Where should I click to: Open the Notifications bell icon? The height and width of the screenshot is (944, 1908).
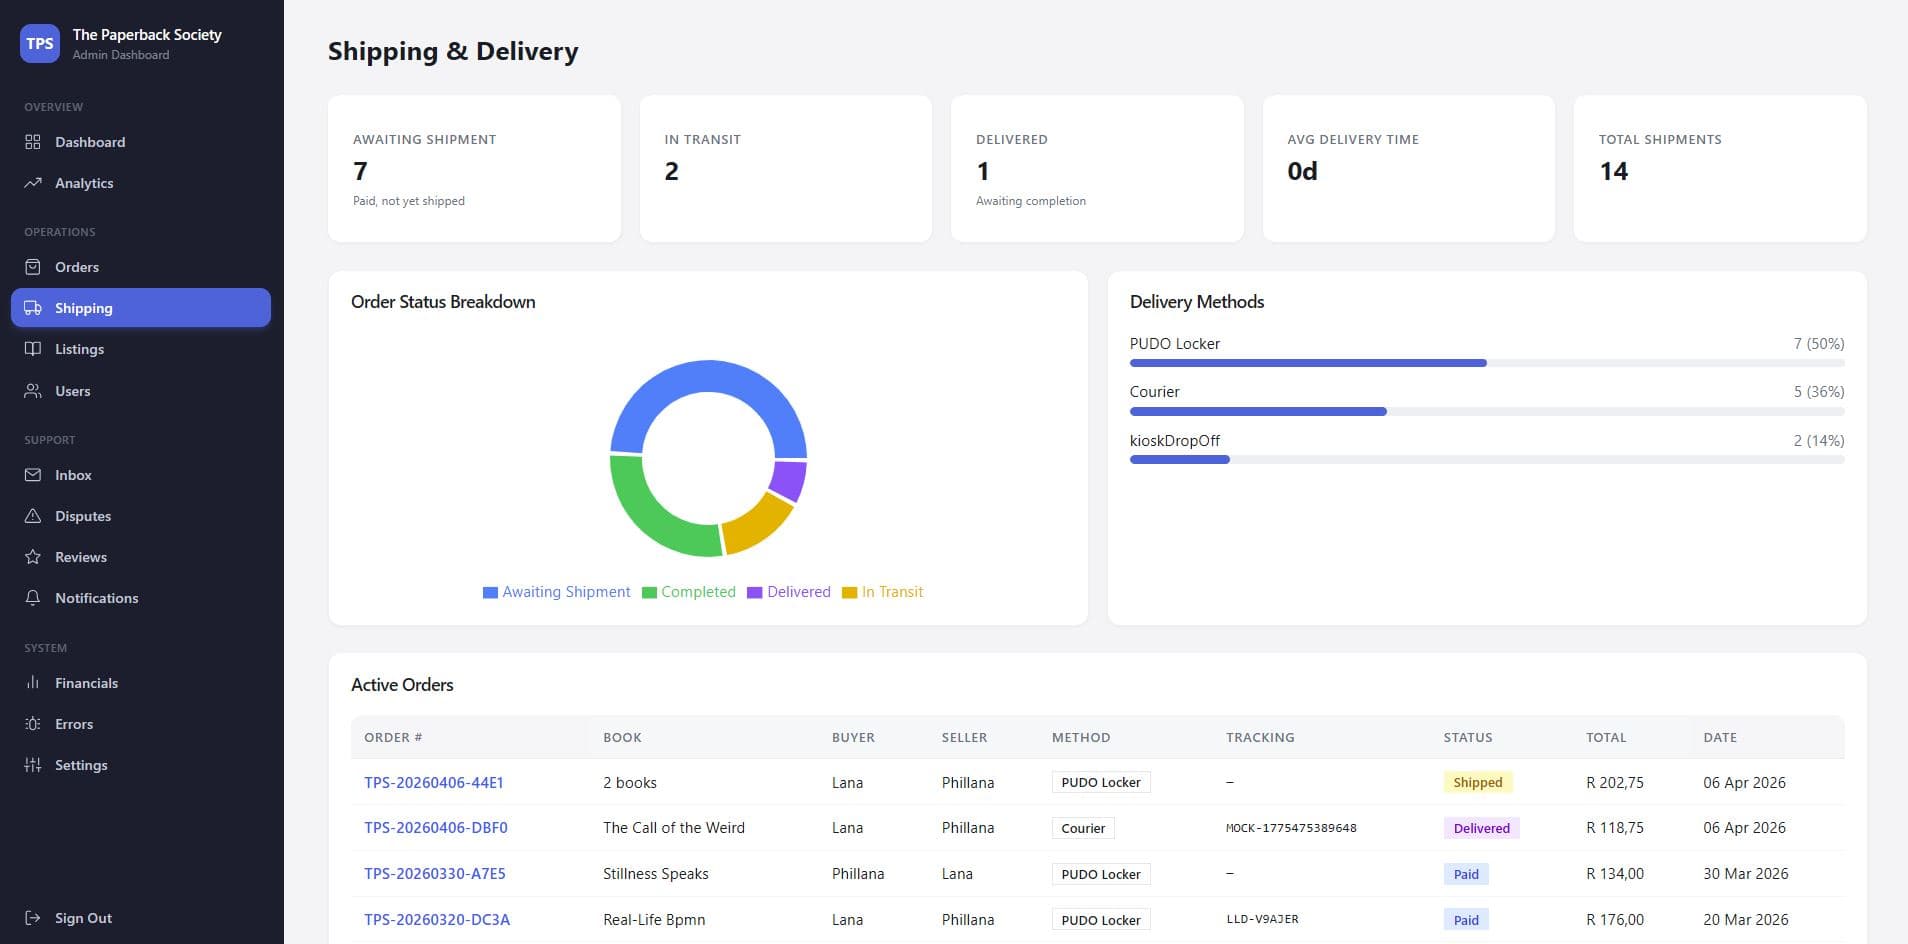coord(31,597)
